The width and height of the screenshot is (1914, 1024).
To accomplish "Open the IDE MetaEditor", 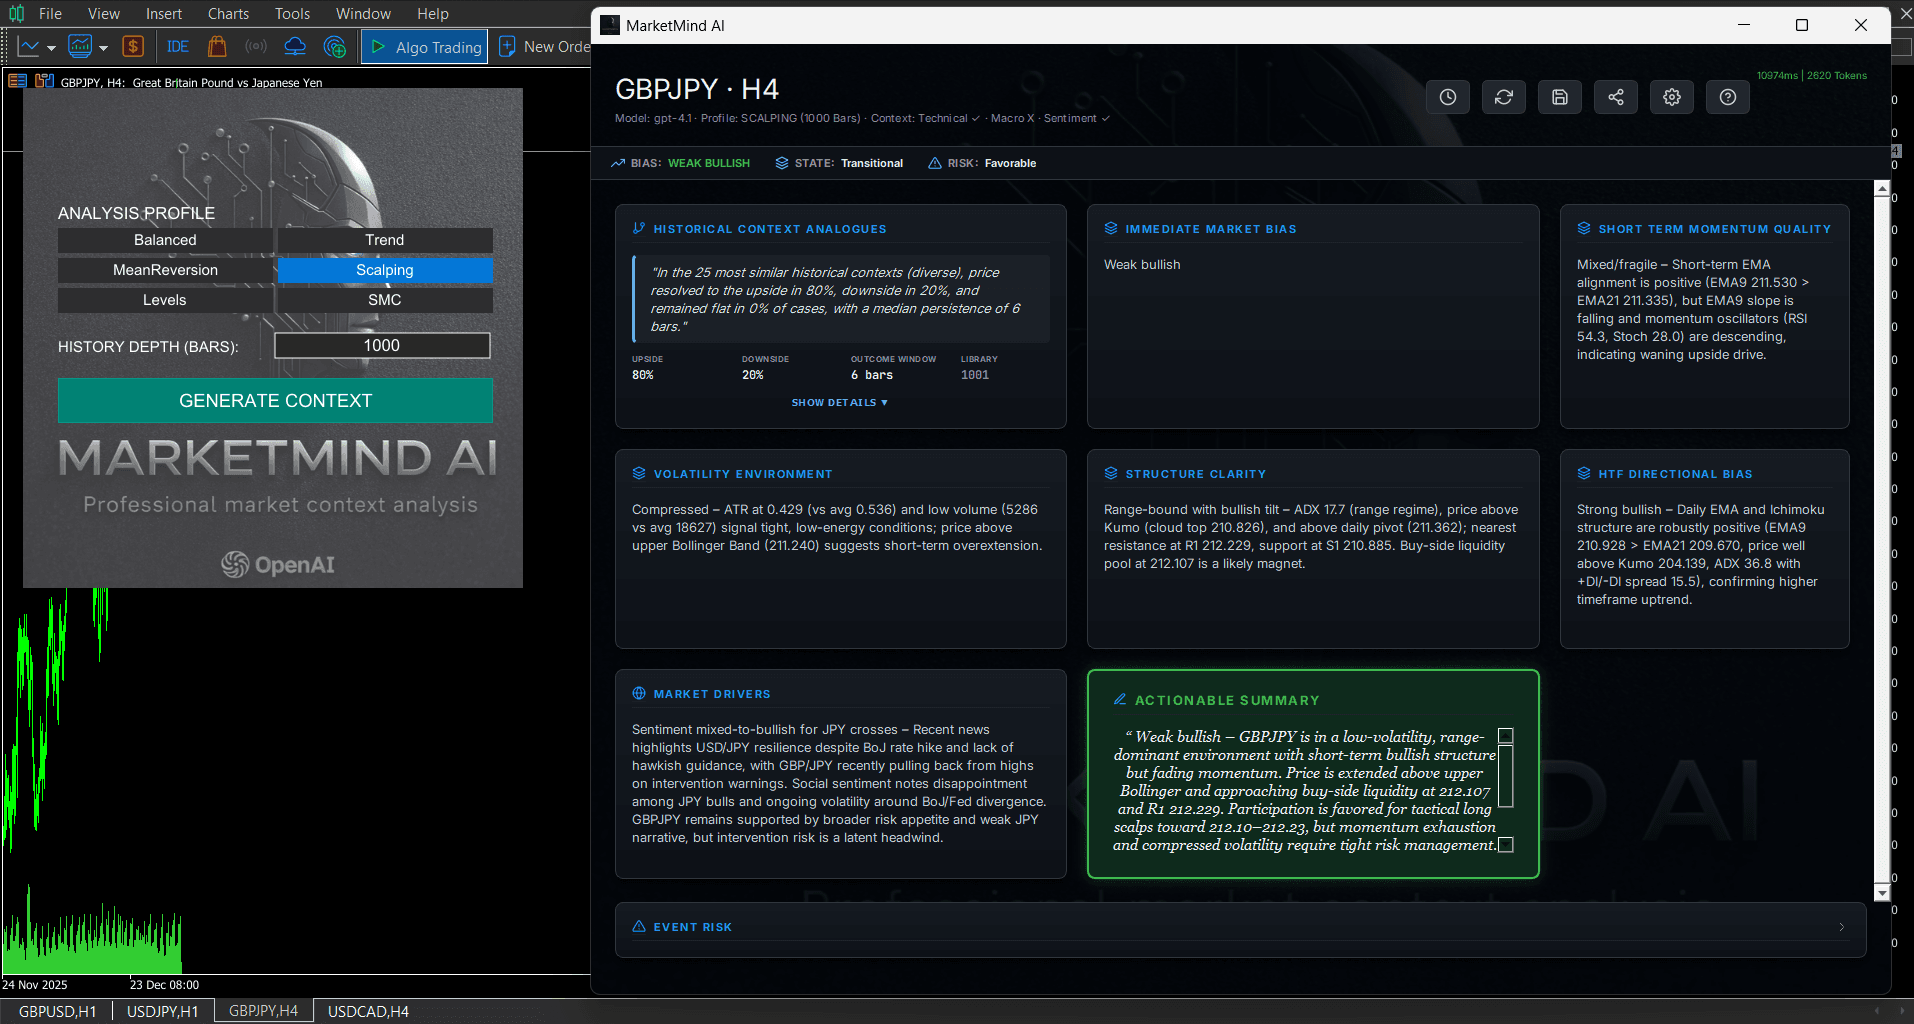I will (178, 47).
